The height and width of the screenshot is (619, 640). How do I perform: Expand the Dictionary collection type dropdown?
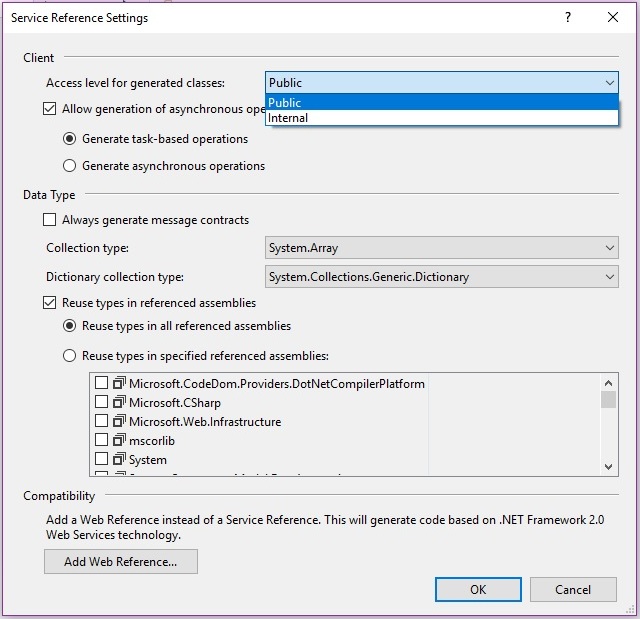click(x=610, y=277)
